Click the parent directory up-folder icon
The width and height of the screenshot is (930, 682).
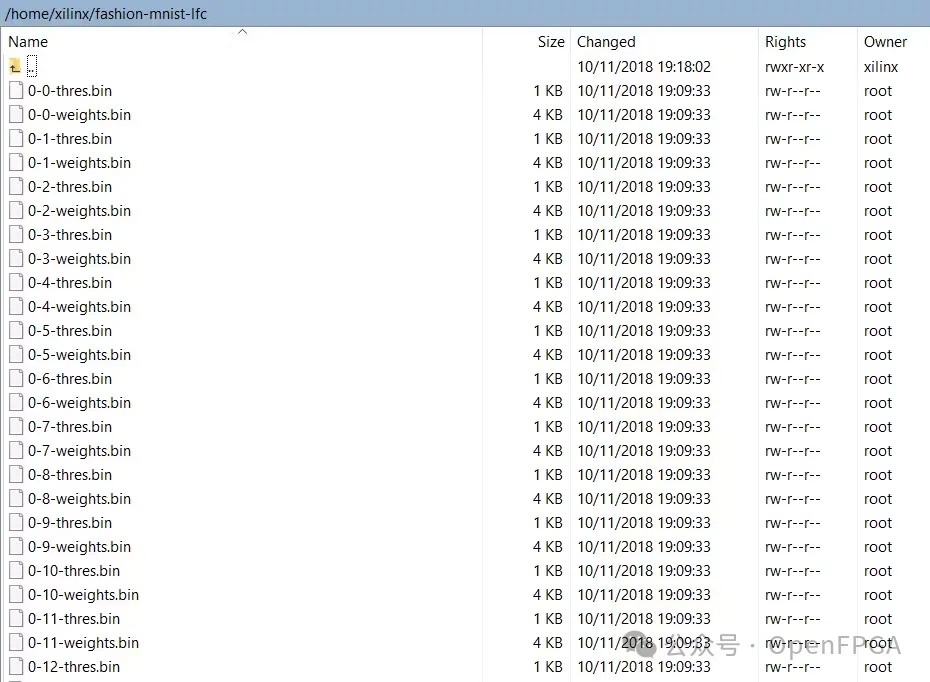point(15,67)
